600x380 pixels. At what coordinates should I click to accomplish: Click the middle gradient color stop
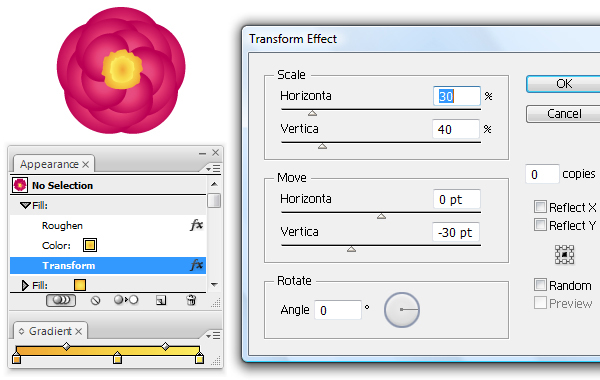tap(117, 357)
